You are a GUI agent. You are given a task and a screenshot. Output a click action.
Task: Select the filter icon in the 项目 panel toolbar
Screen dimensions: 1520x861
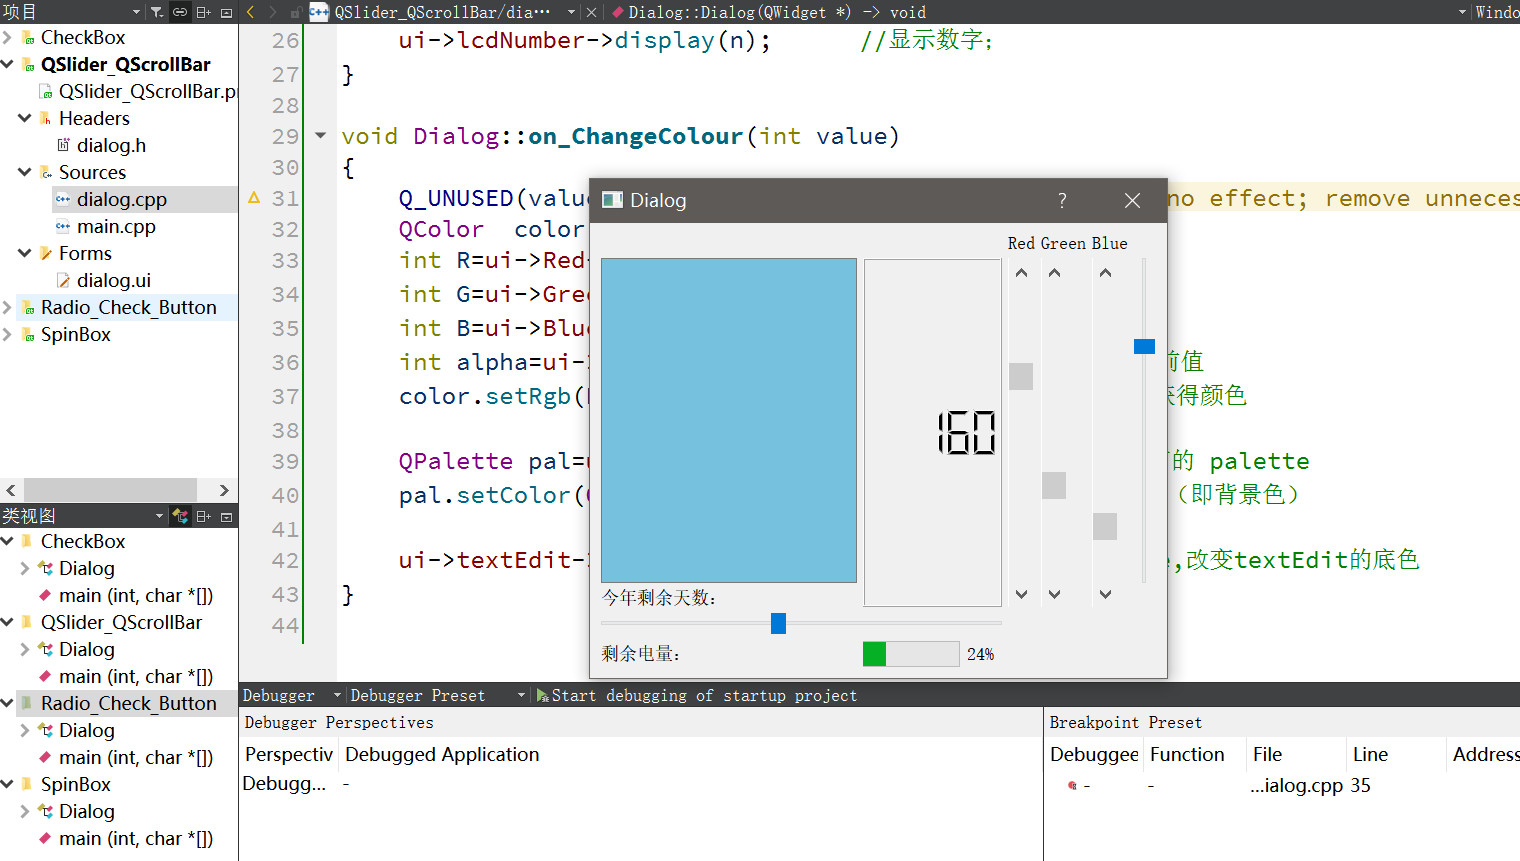pos(155,12)
